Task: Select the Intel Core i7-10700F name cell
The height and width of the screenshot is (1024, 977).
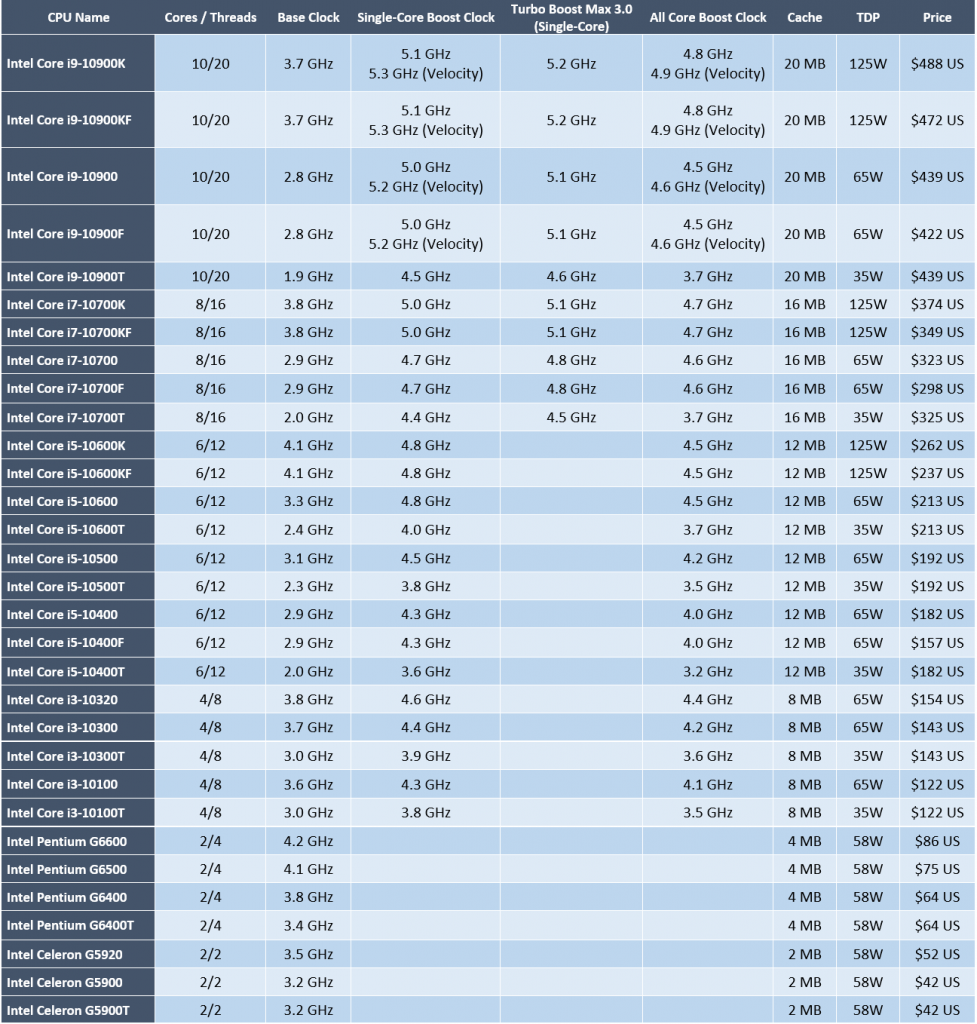Action: [x=78, y=389]
